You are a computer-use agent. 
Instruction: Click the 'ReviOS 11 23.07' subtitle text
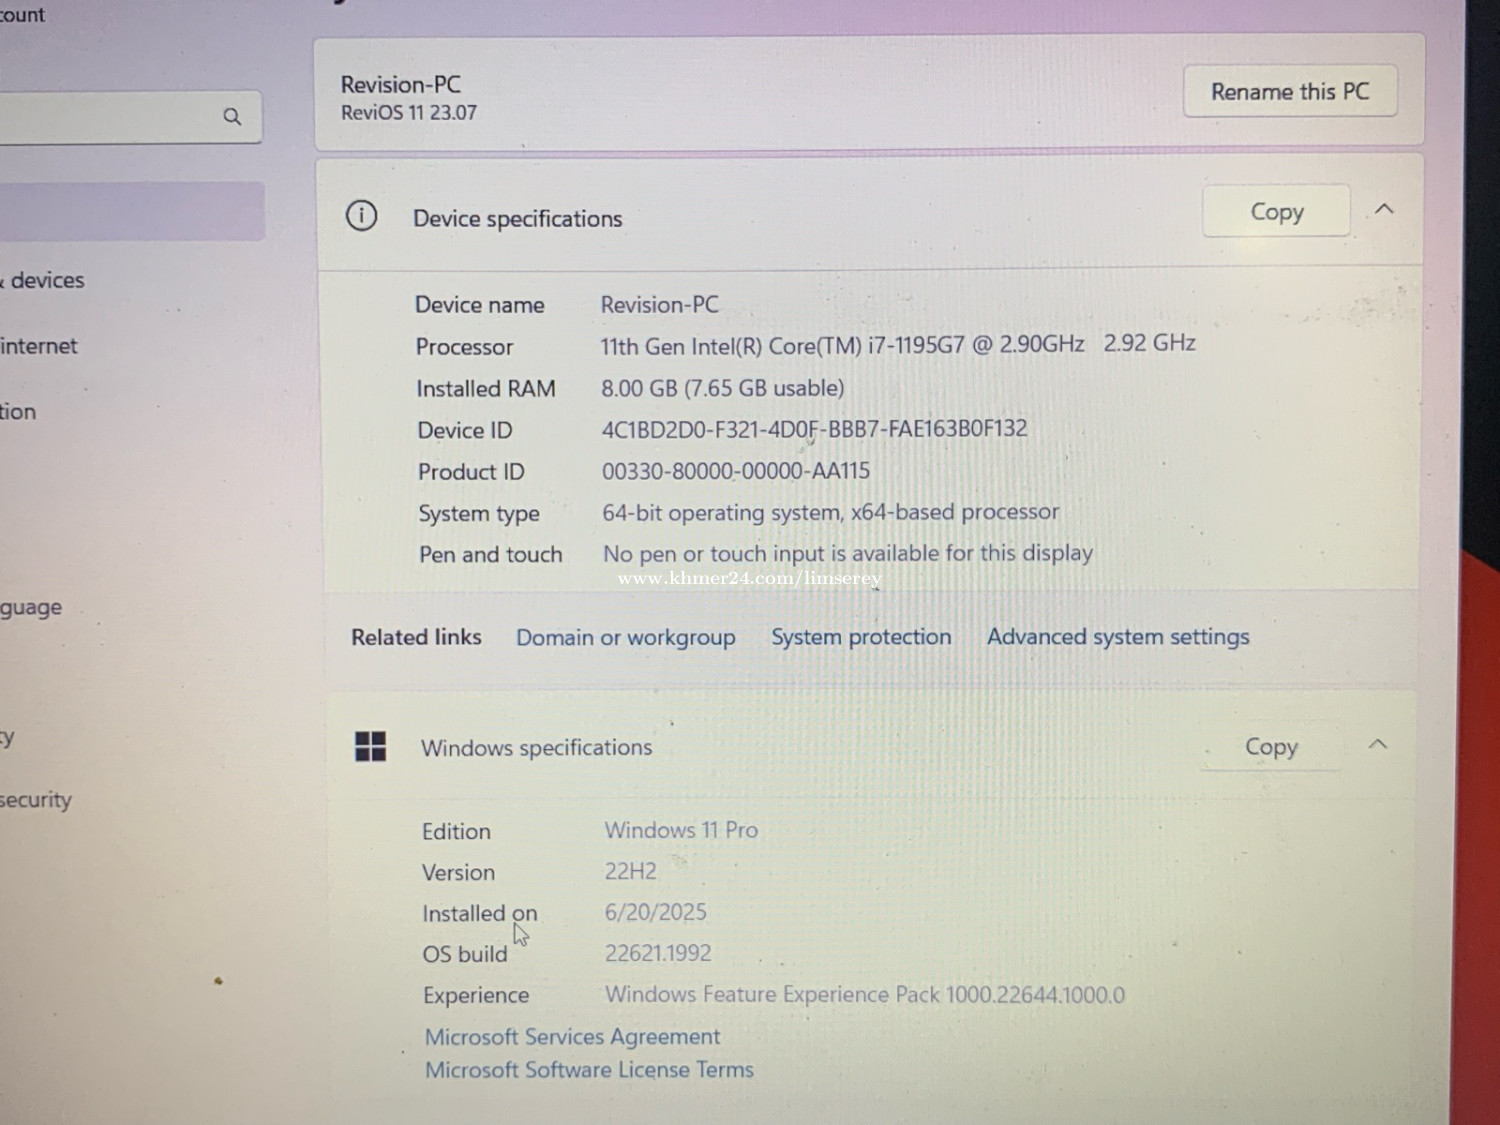pyautogui.click(x=409, y=112)
